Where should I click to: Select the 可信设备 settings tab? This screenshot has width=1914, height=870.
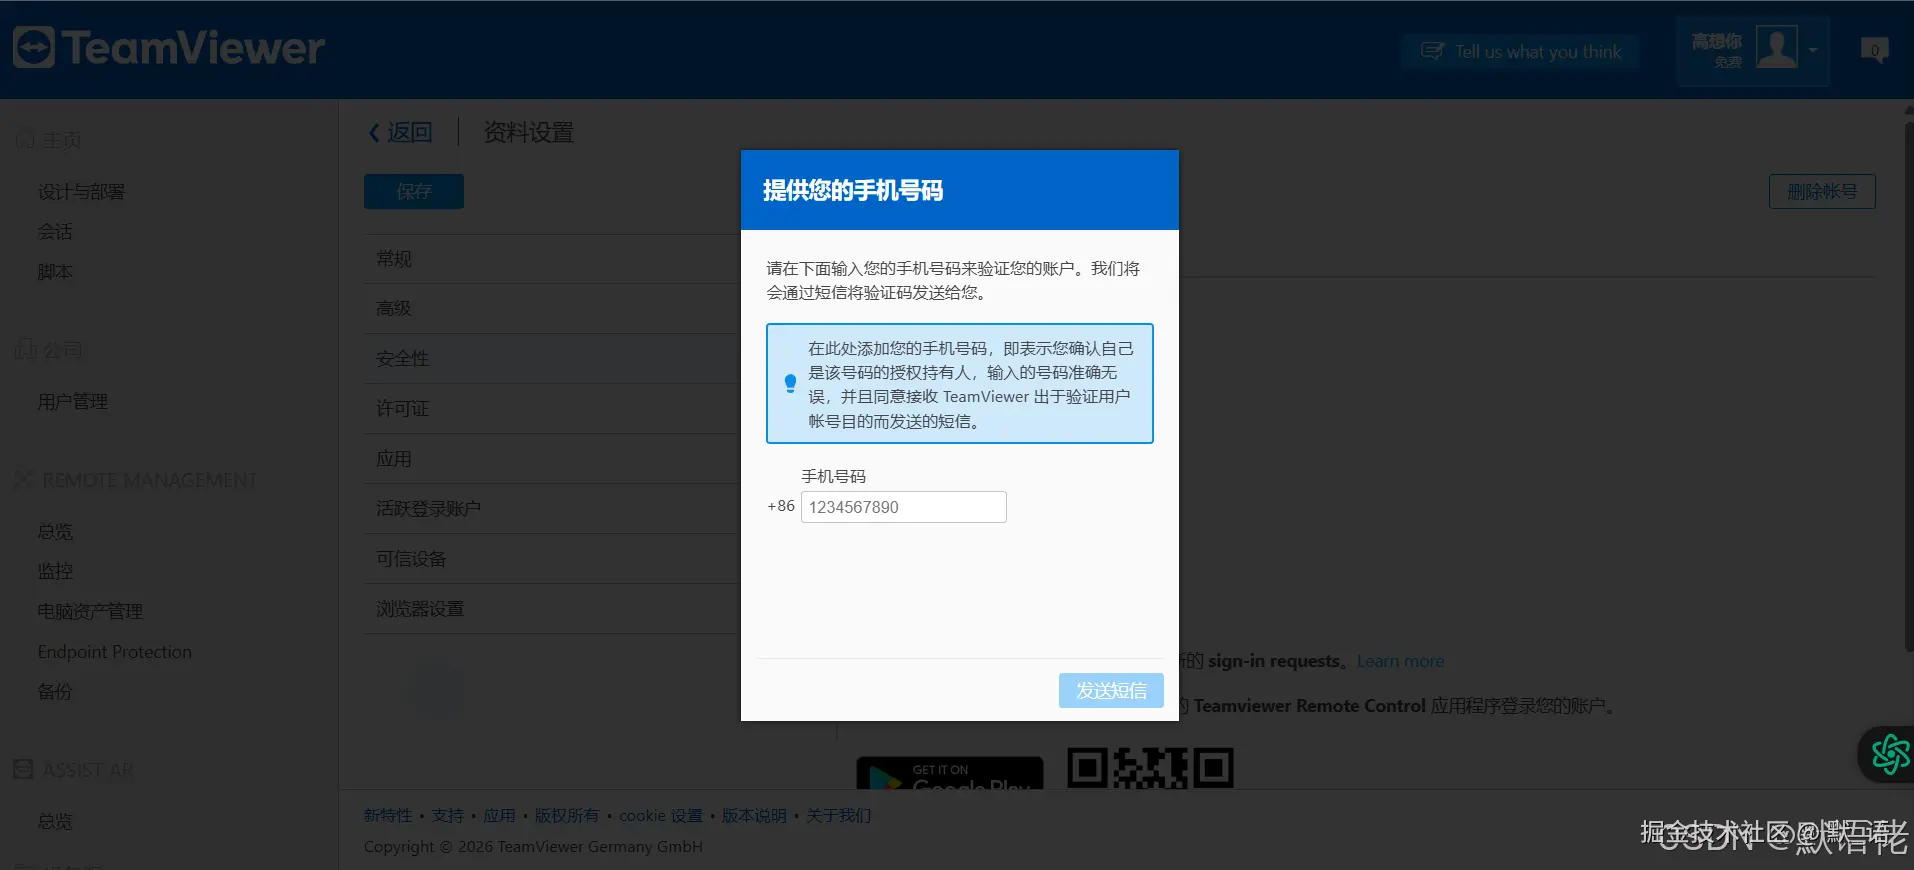click(x=552, y=559)
